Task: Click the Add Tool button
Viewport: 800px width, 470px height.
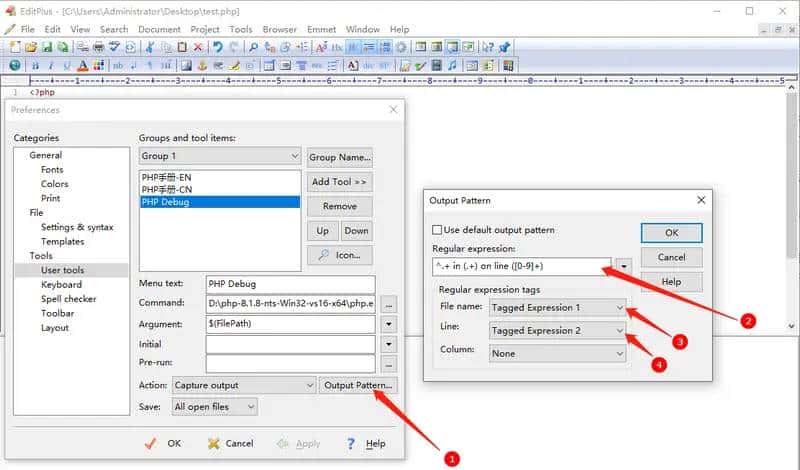Action: pos(339,182)
